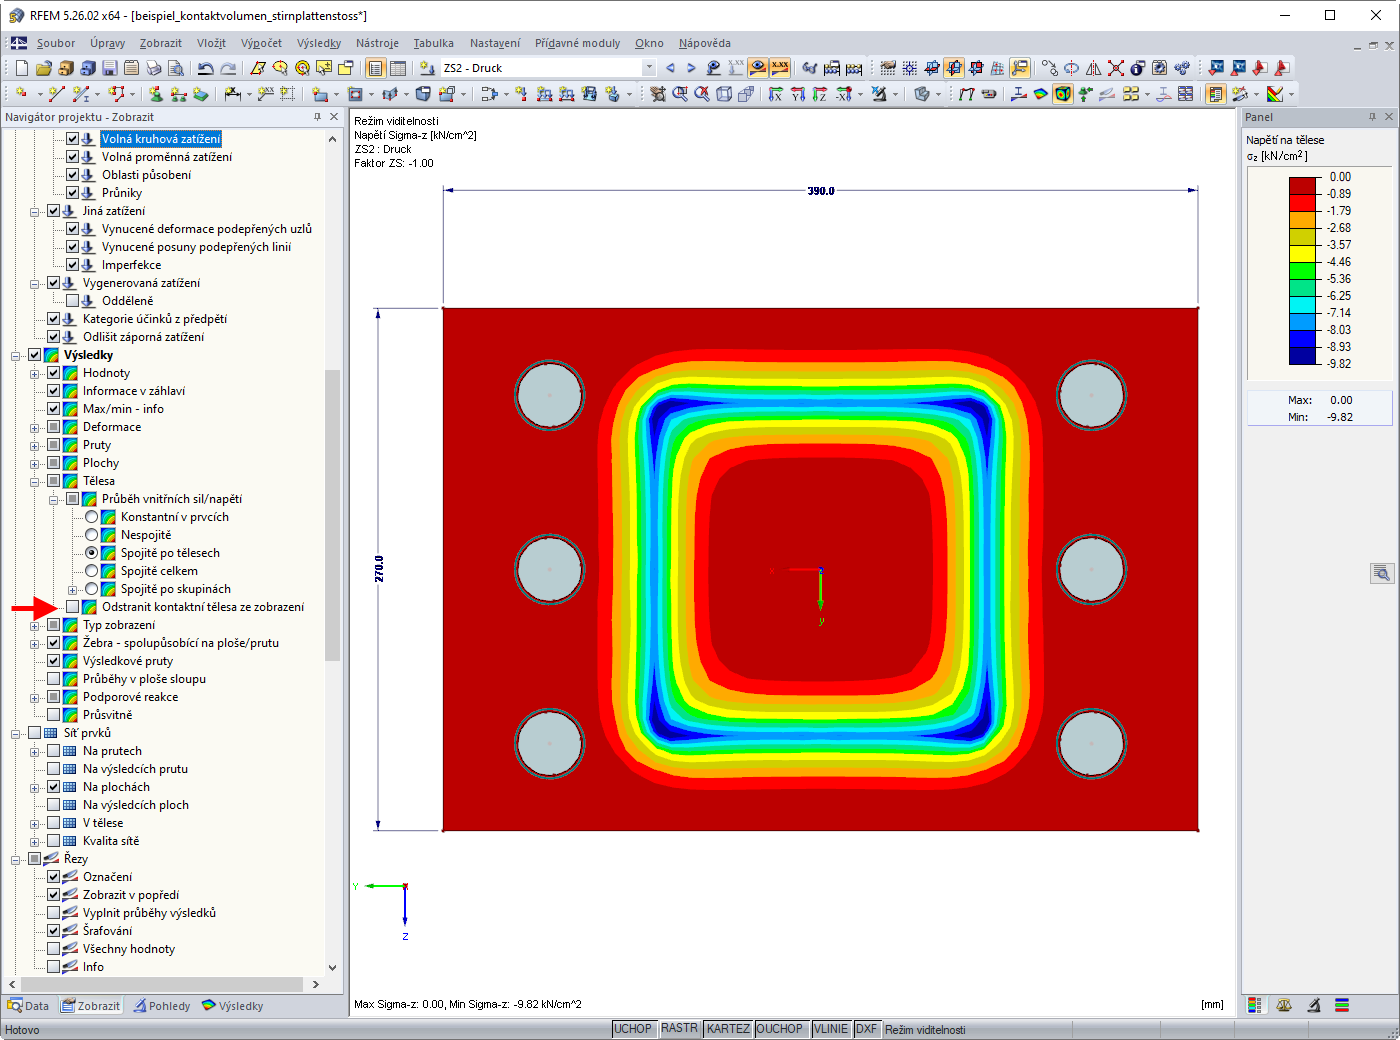The image size is (1400, 1040).
Task: Expand the Pruty tree node
Action: pyautogui.click(x=35, y=445)
